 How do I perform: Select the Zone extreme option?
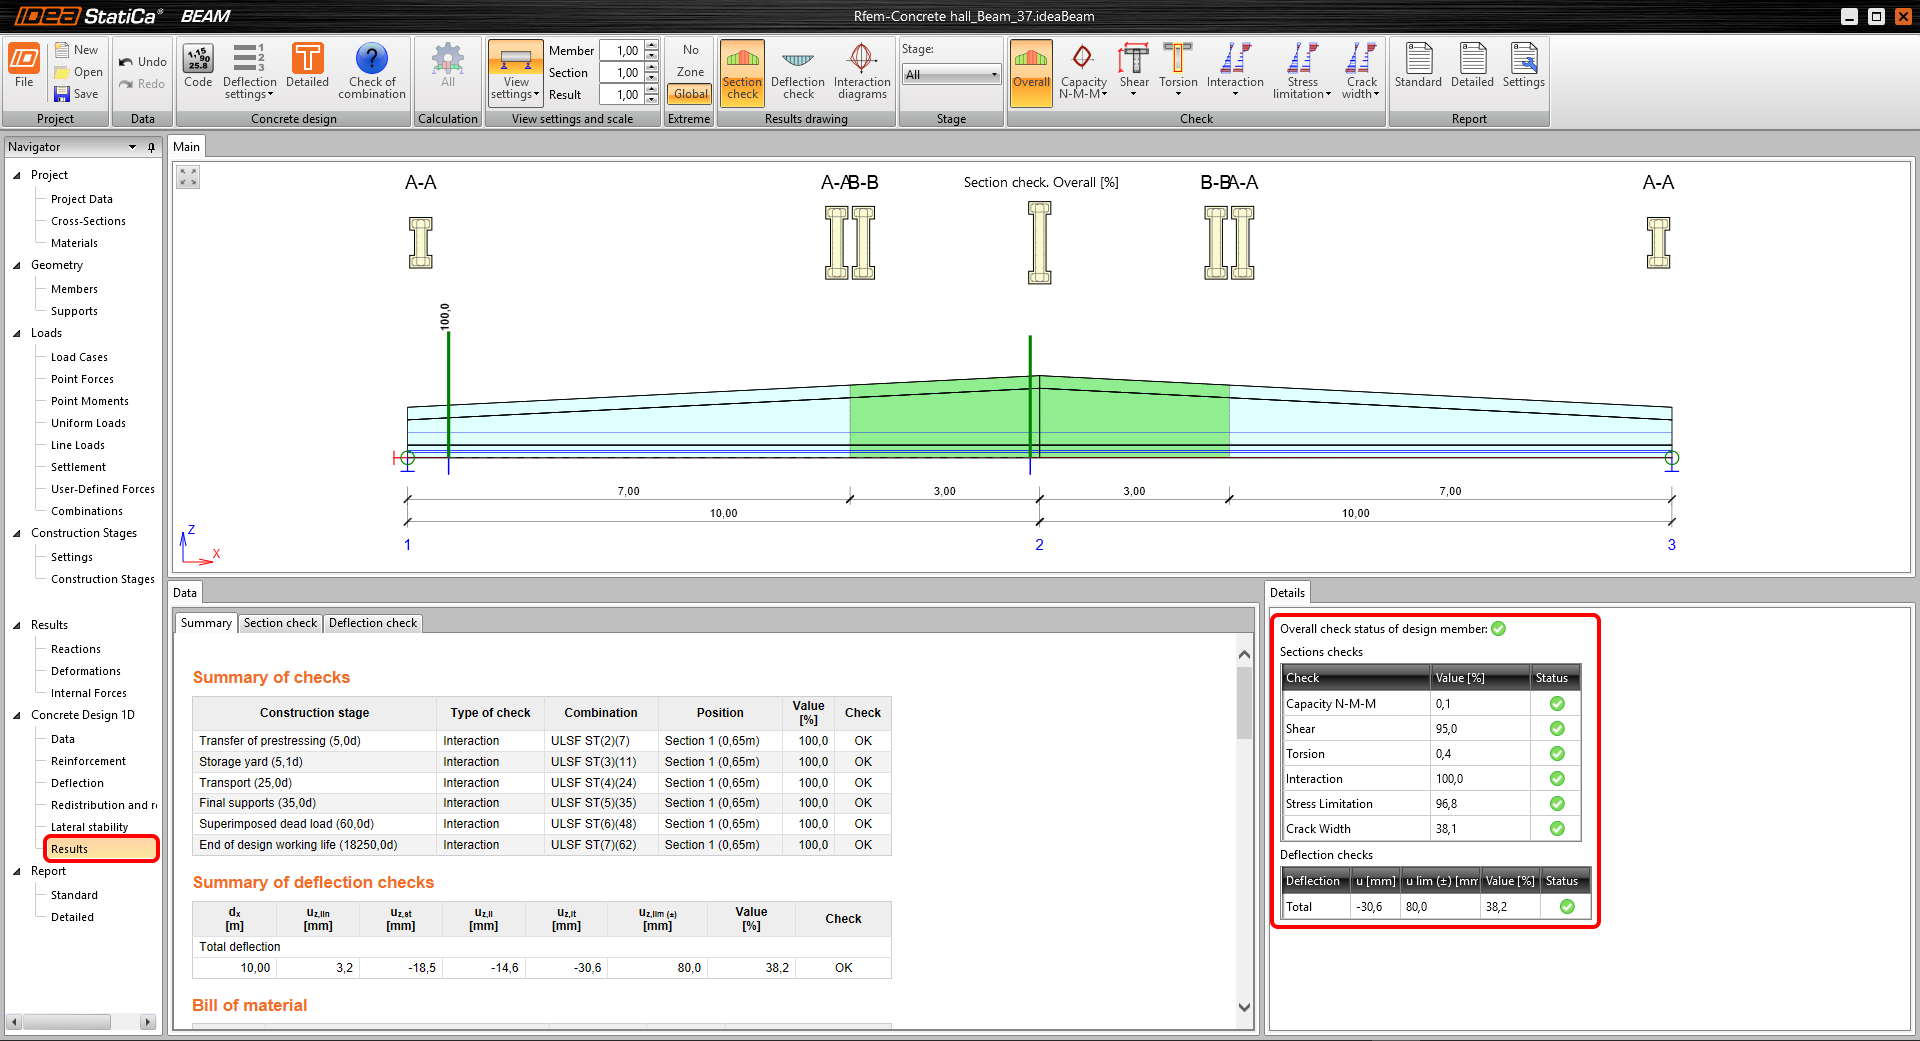pyautogui.click(x=690, y=72)
